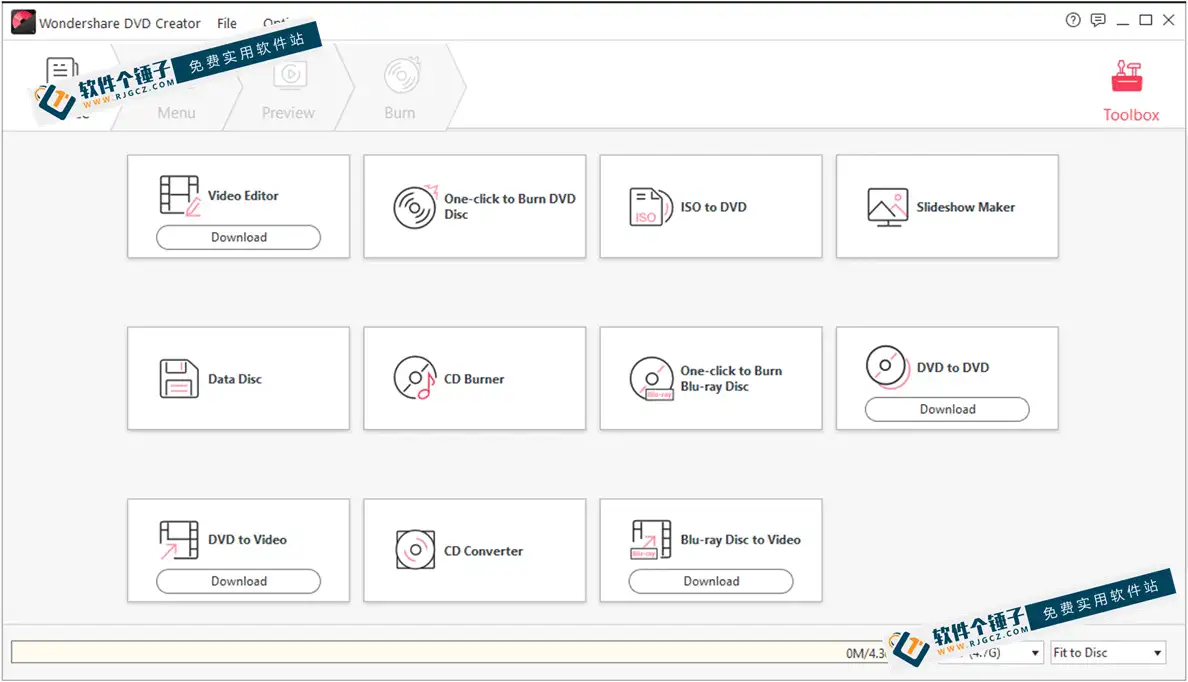Open the Video Editor film strip icon
The image size is (1188, 682).
point(180,196)
